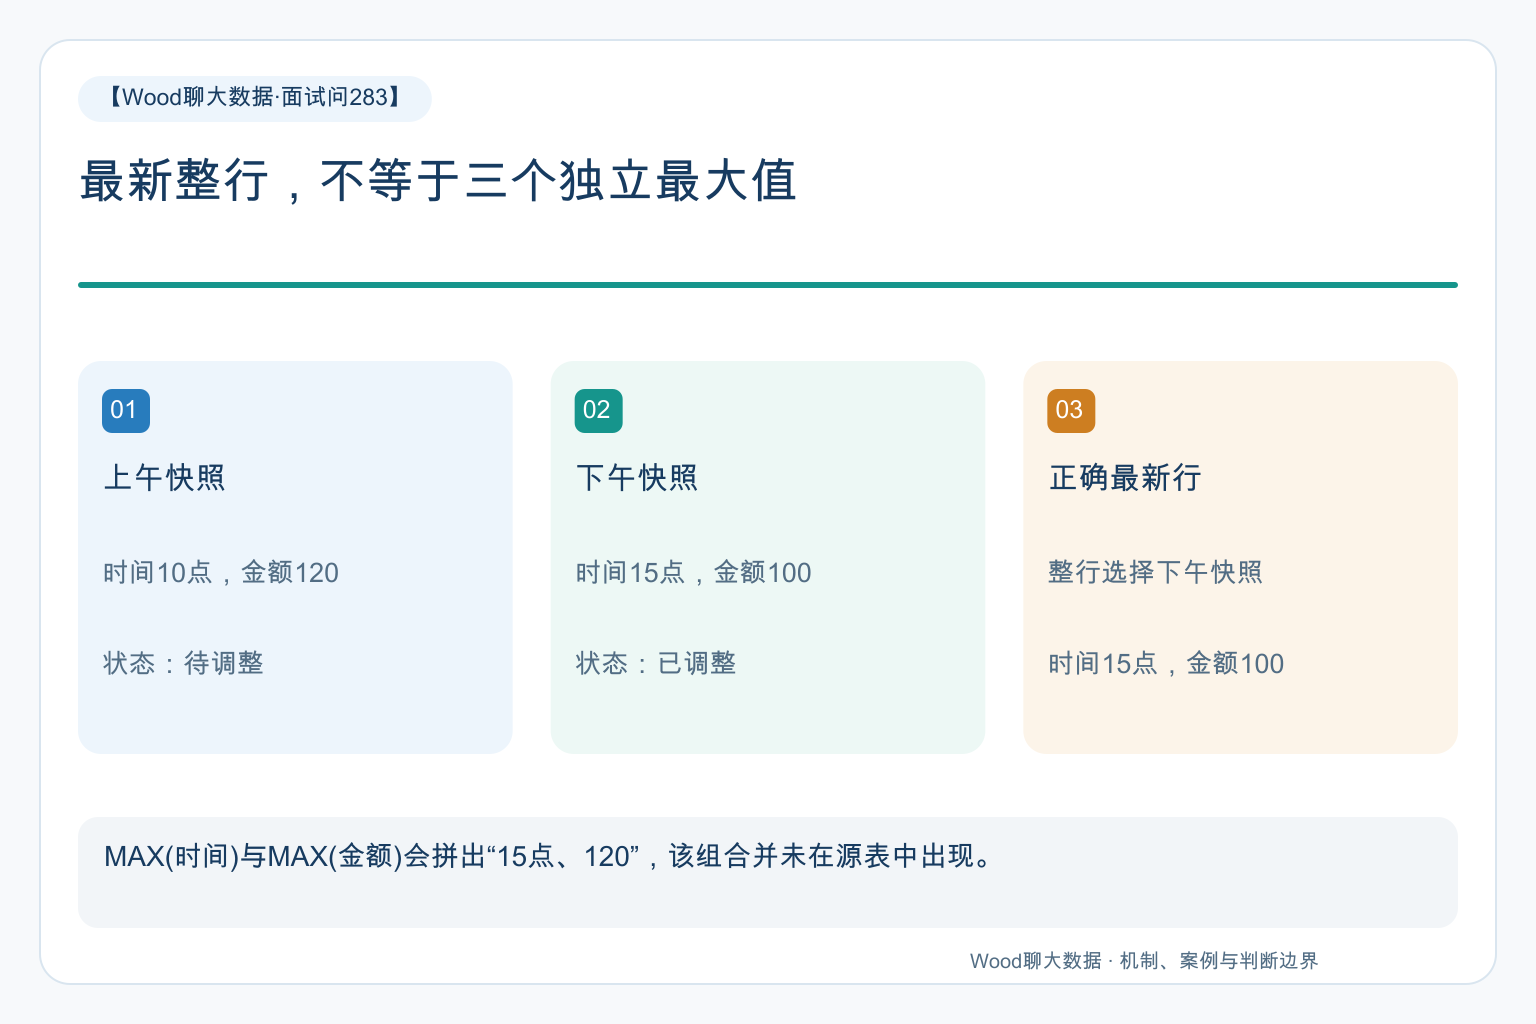Select the text 状态：待调整
The height and width of the screenshot is (1024, 1536).
(183, 664)
